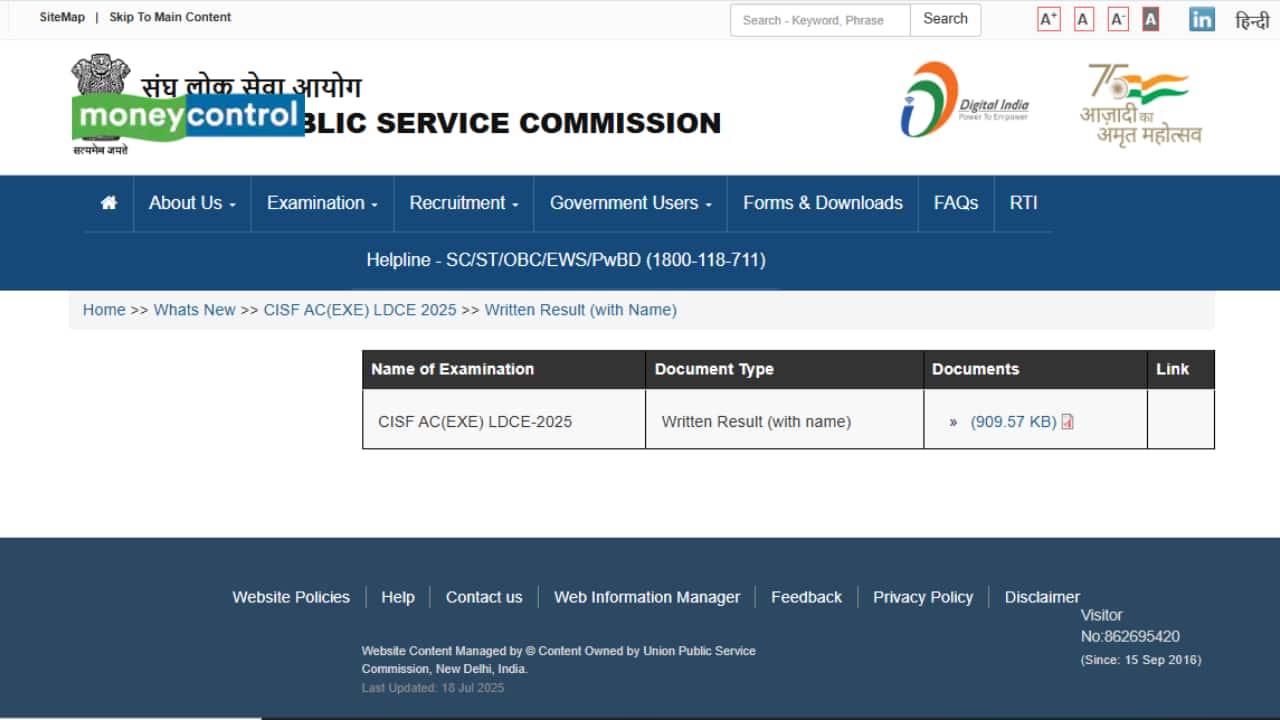Reset font size with normal A icon
Image resolution: width=1280 pixels, height=720 pixels.
point(1084,19)
